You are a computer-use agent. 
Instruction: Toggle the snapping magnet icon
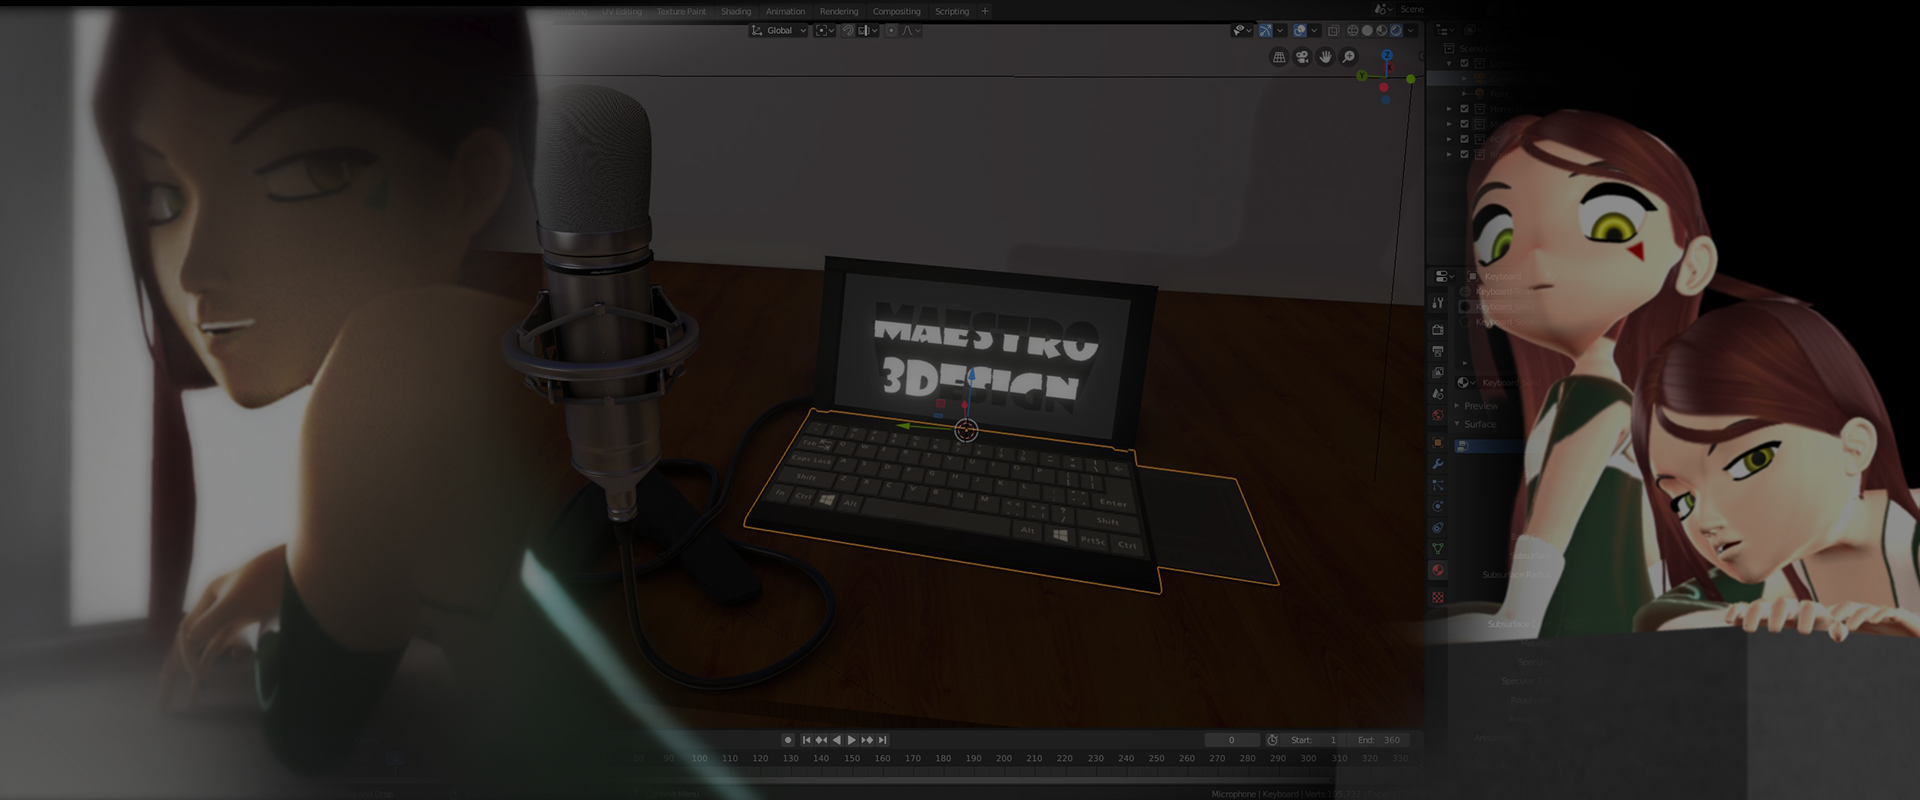(848, 31)
